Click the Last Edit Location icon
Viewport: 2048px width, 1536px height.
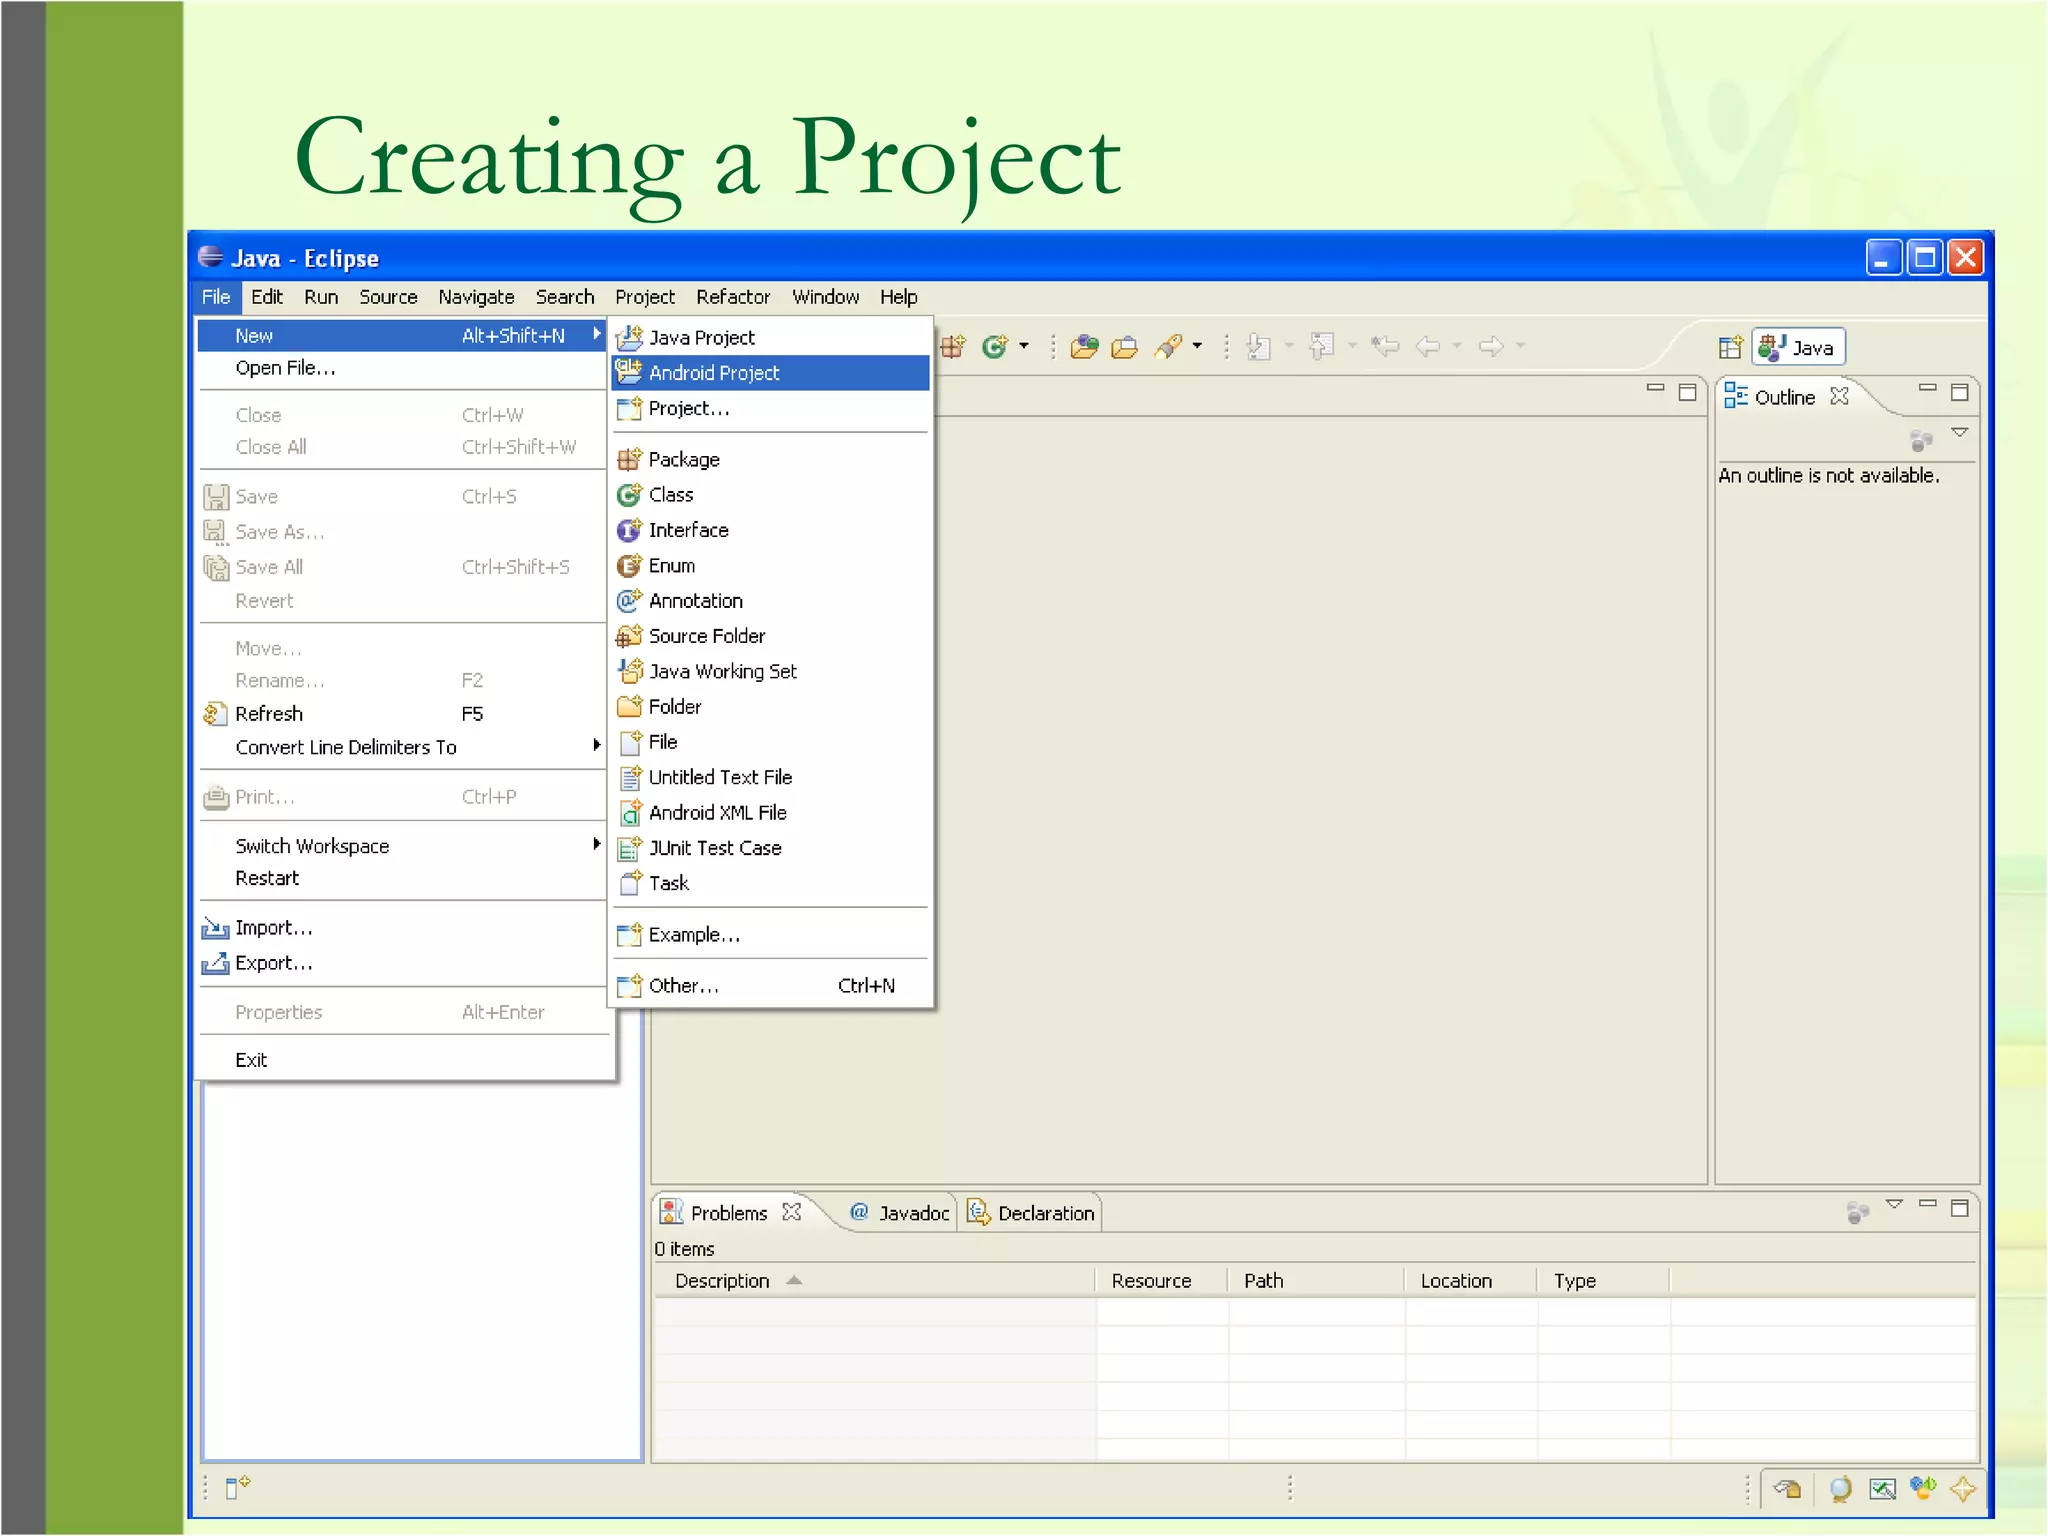pos(1385,347)
